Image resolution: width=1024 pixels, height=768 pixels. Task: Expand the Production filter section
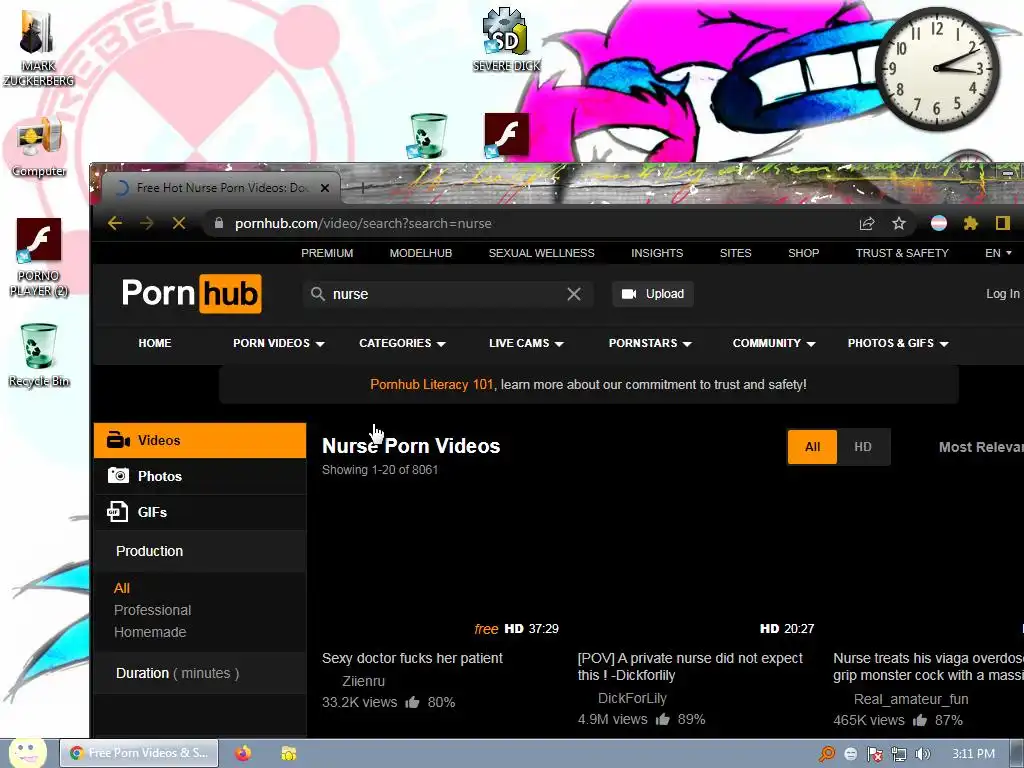point(200,551)
